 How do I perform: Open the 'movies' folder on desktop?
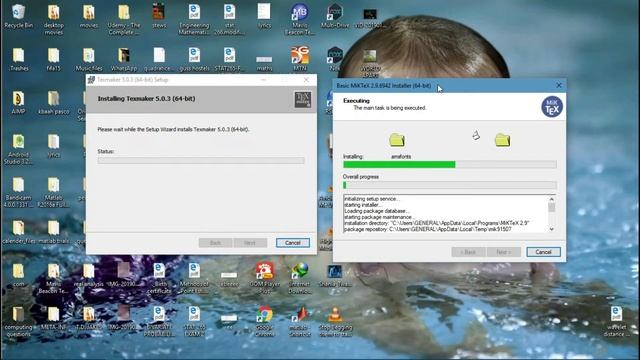click(89, 16)
